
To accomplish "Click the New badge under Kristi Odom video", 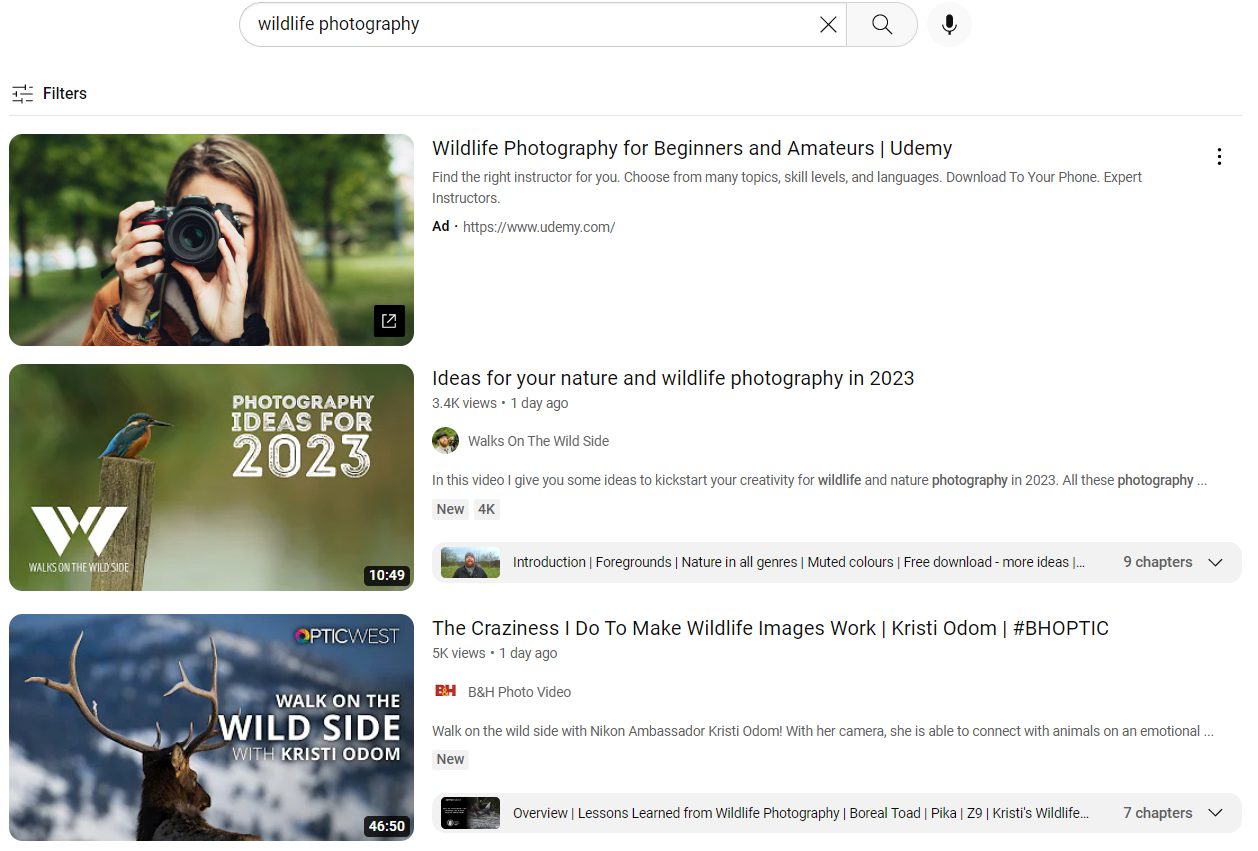I will (x=450, y=759).
